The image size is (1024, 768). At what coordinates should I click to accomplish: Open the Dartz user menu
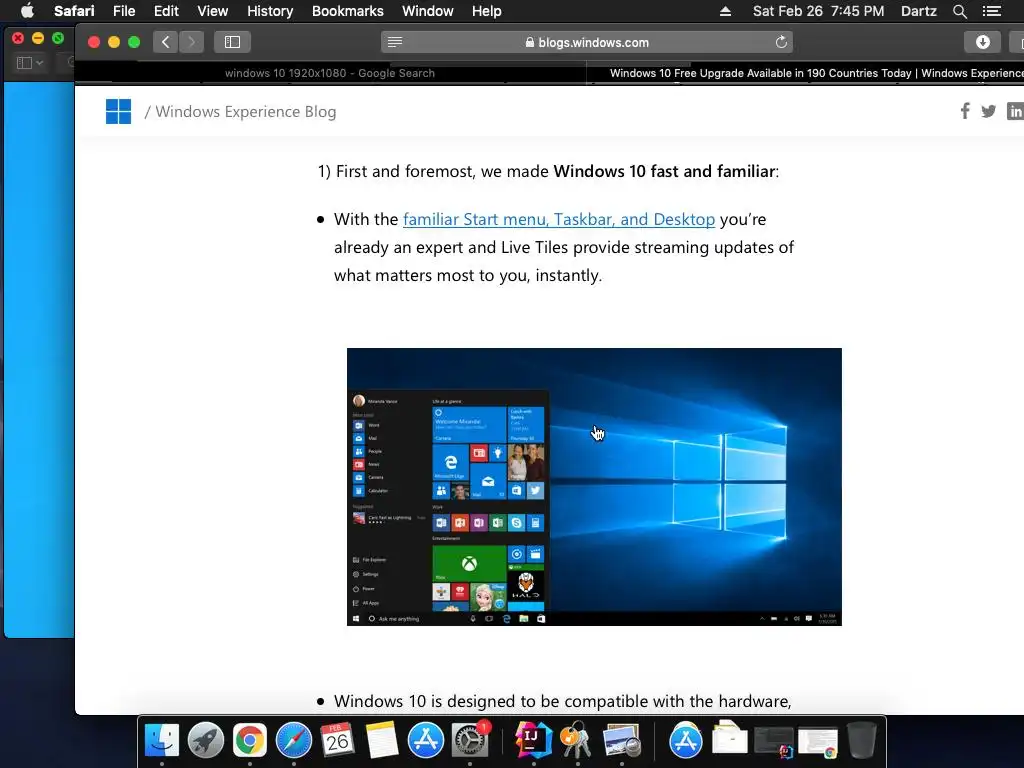[918, 11]
